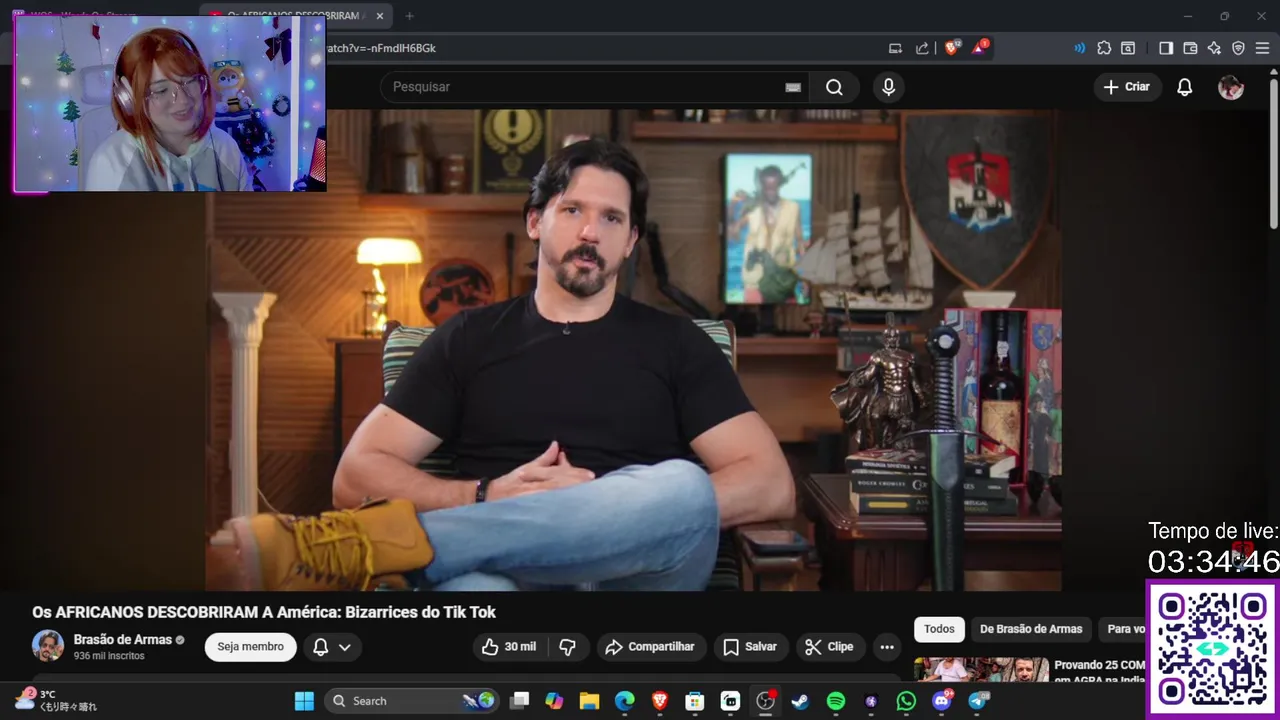Open the on-screen keyboard in the search box

[x=793, y=87]
